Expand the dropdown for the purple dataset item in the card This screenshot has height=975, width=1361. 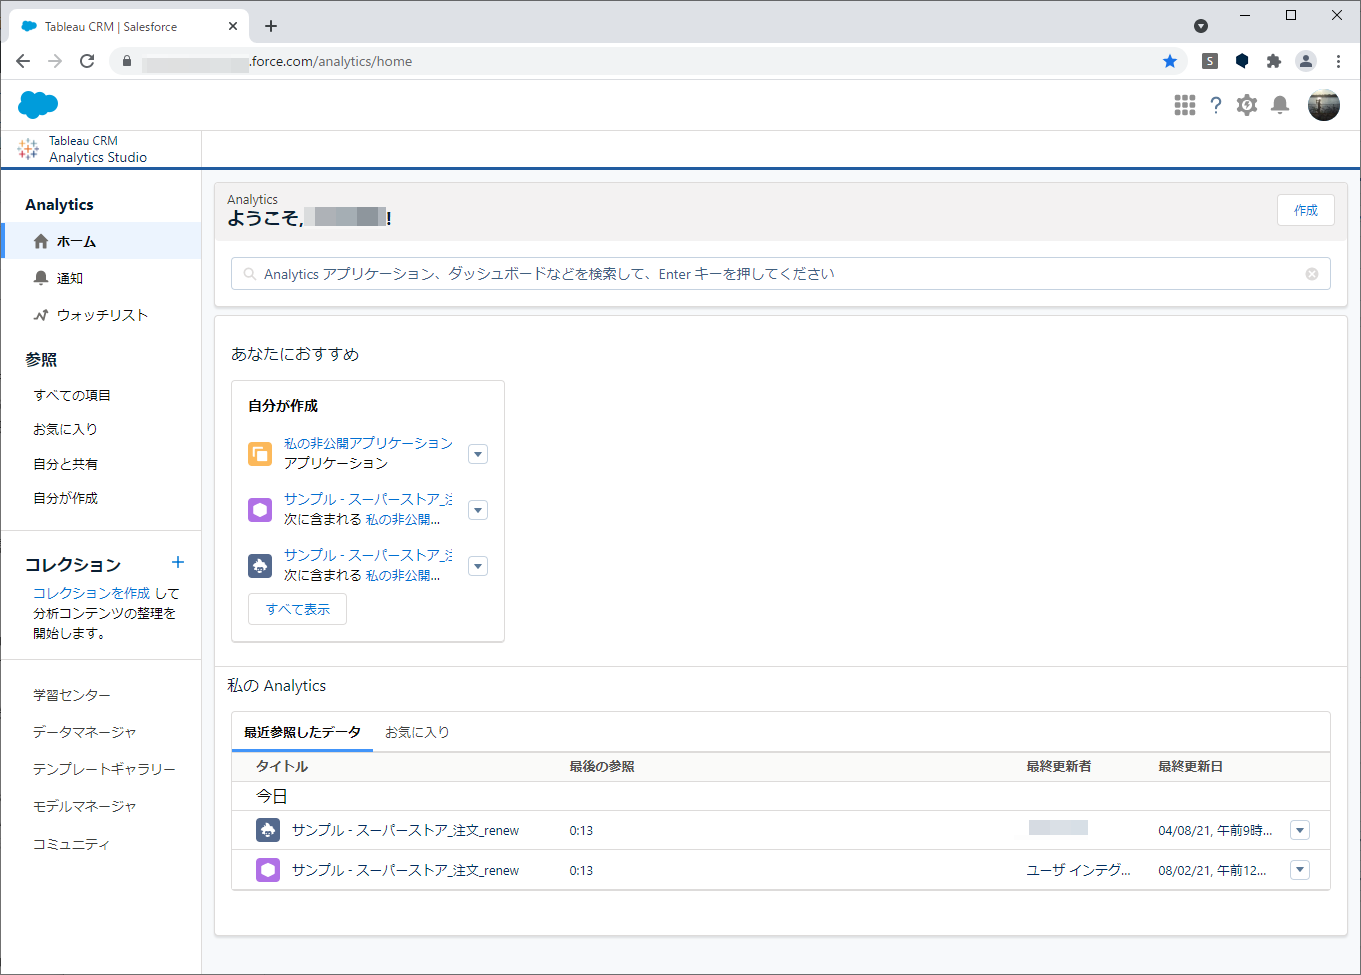[478, 510]
